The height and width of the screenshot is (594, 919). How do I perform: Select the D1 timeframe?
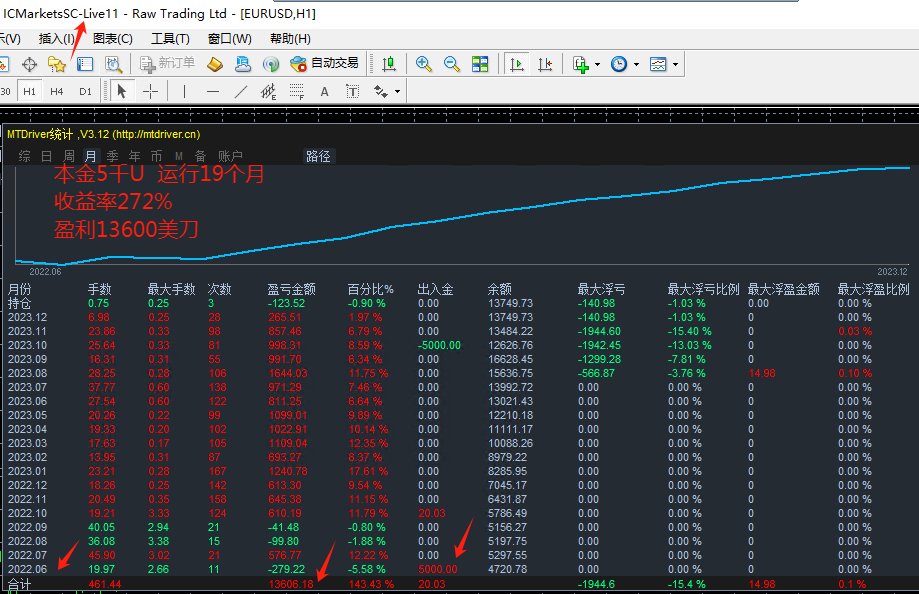coord(86,91)
